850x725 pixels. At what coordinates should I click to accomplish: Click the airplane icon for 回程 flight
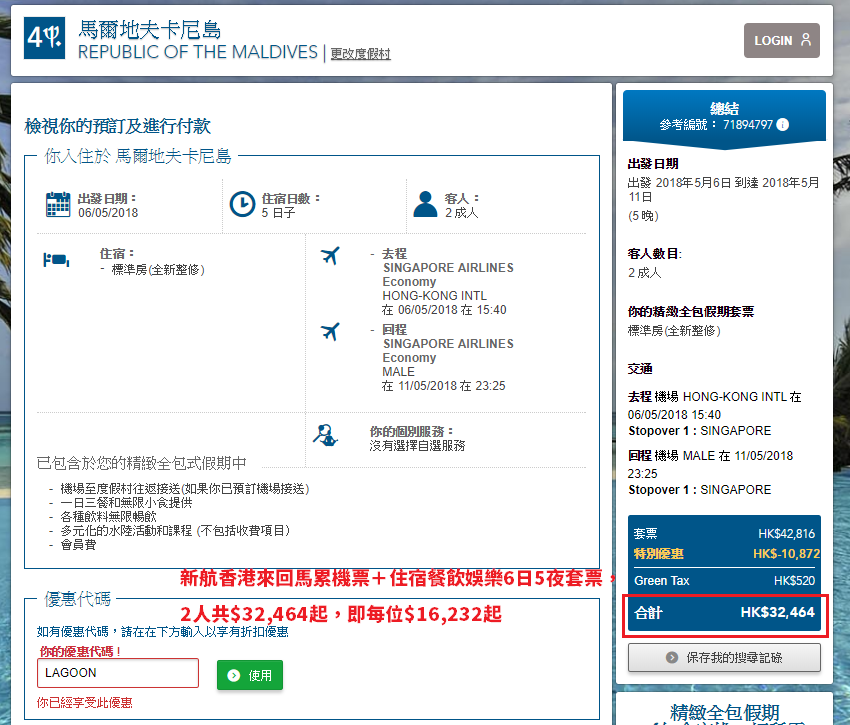tap(330, 331)
